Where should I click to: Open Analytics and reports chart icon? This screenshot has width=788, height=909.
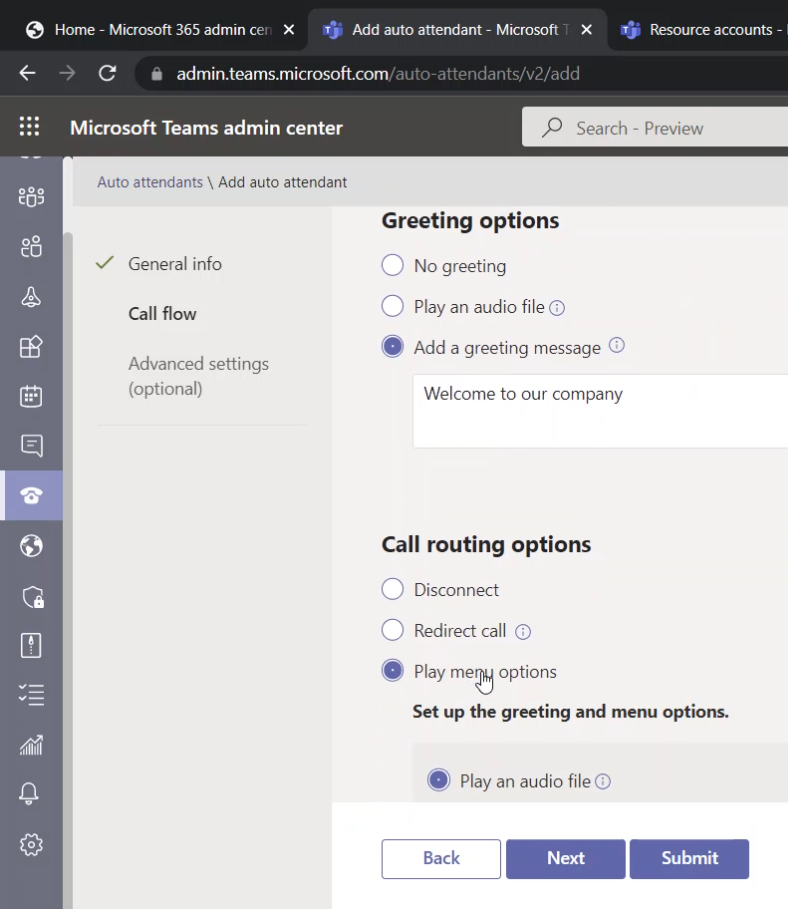tap(31, 744)
